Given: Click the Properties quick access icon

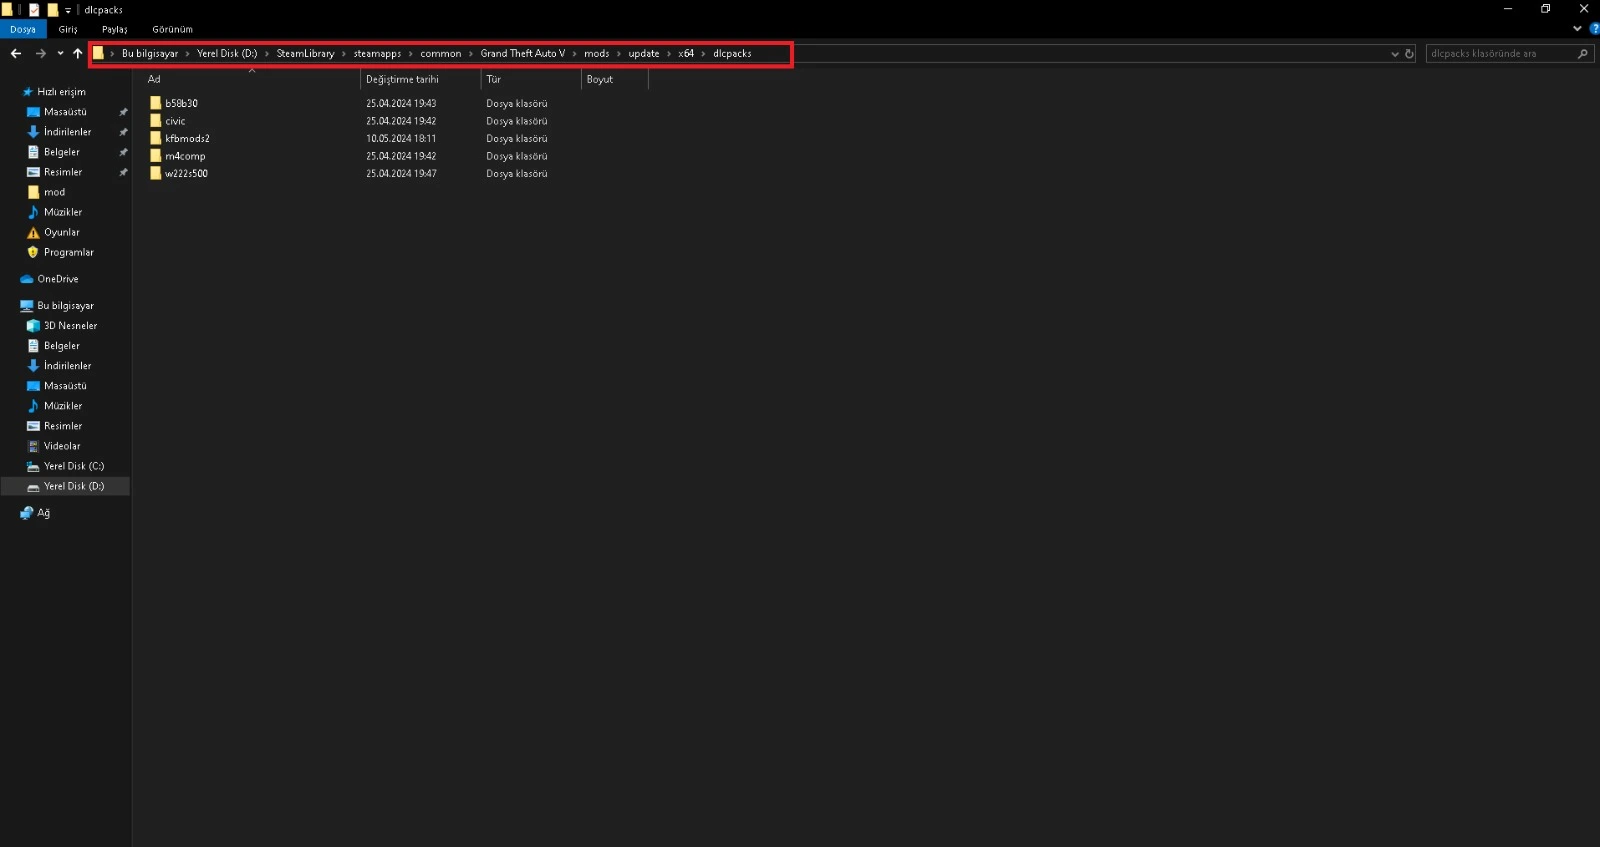Looking at the screenshot, I should pos(34,10).
